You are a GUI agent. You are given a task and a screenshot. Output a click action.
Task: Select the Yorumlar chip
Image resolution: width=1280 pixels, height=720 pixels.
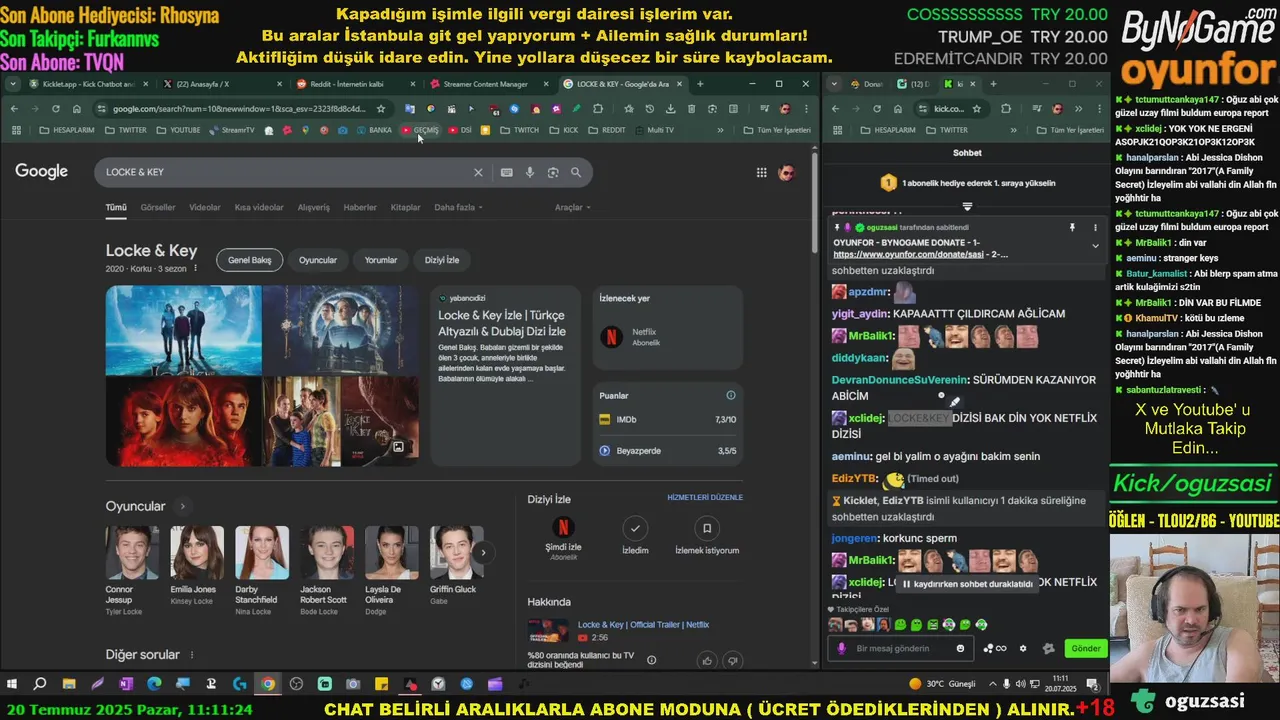381,260
